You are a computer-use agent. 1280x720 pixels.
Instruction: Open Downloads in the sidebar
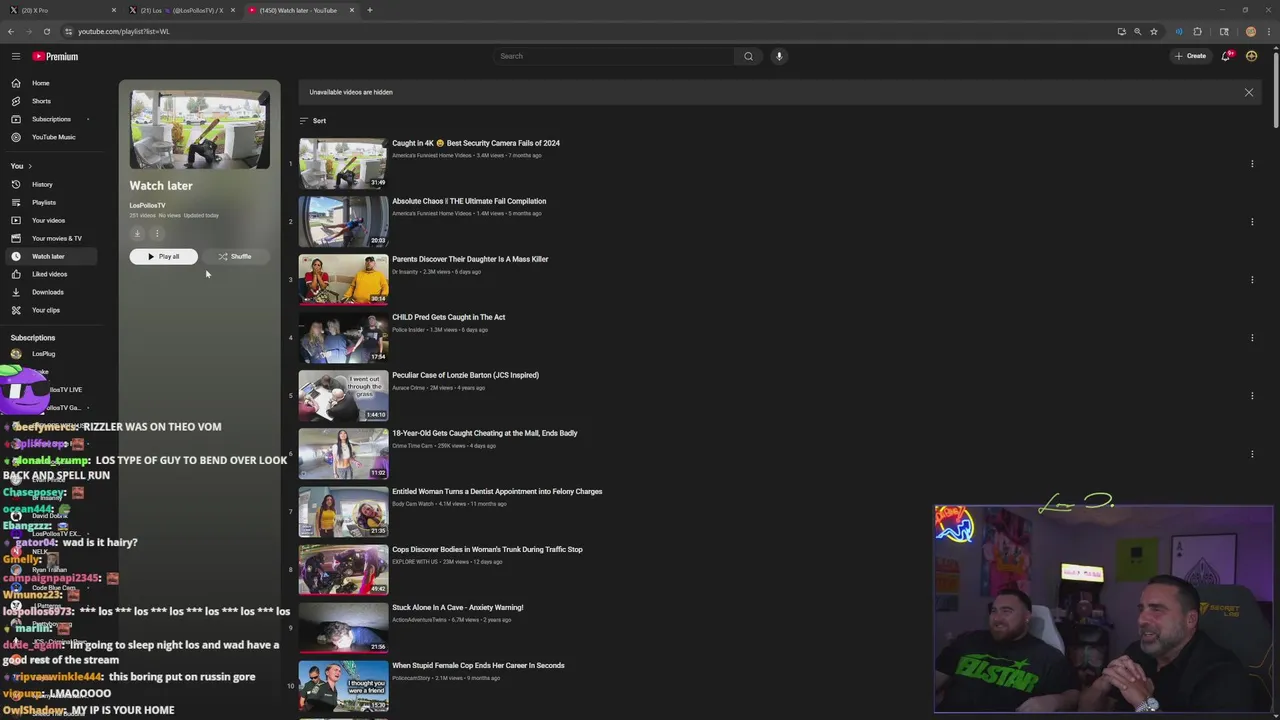[x=47, y=292]
